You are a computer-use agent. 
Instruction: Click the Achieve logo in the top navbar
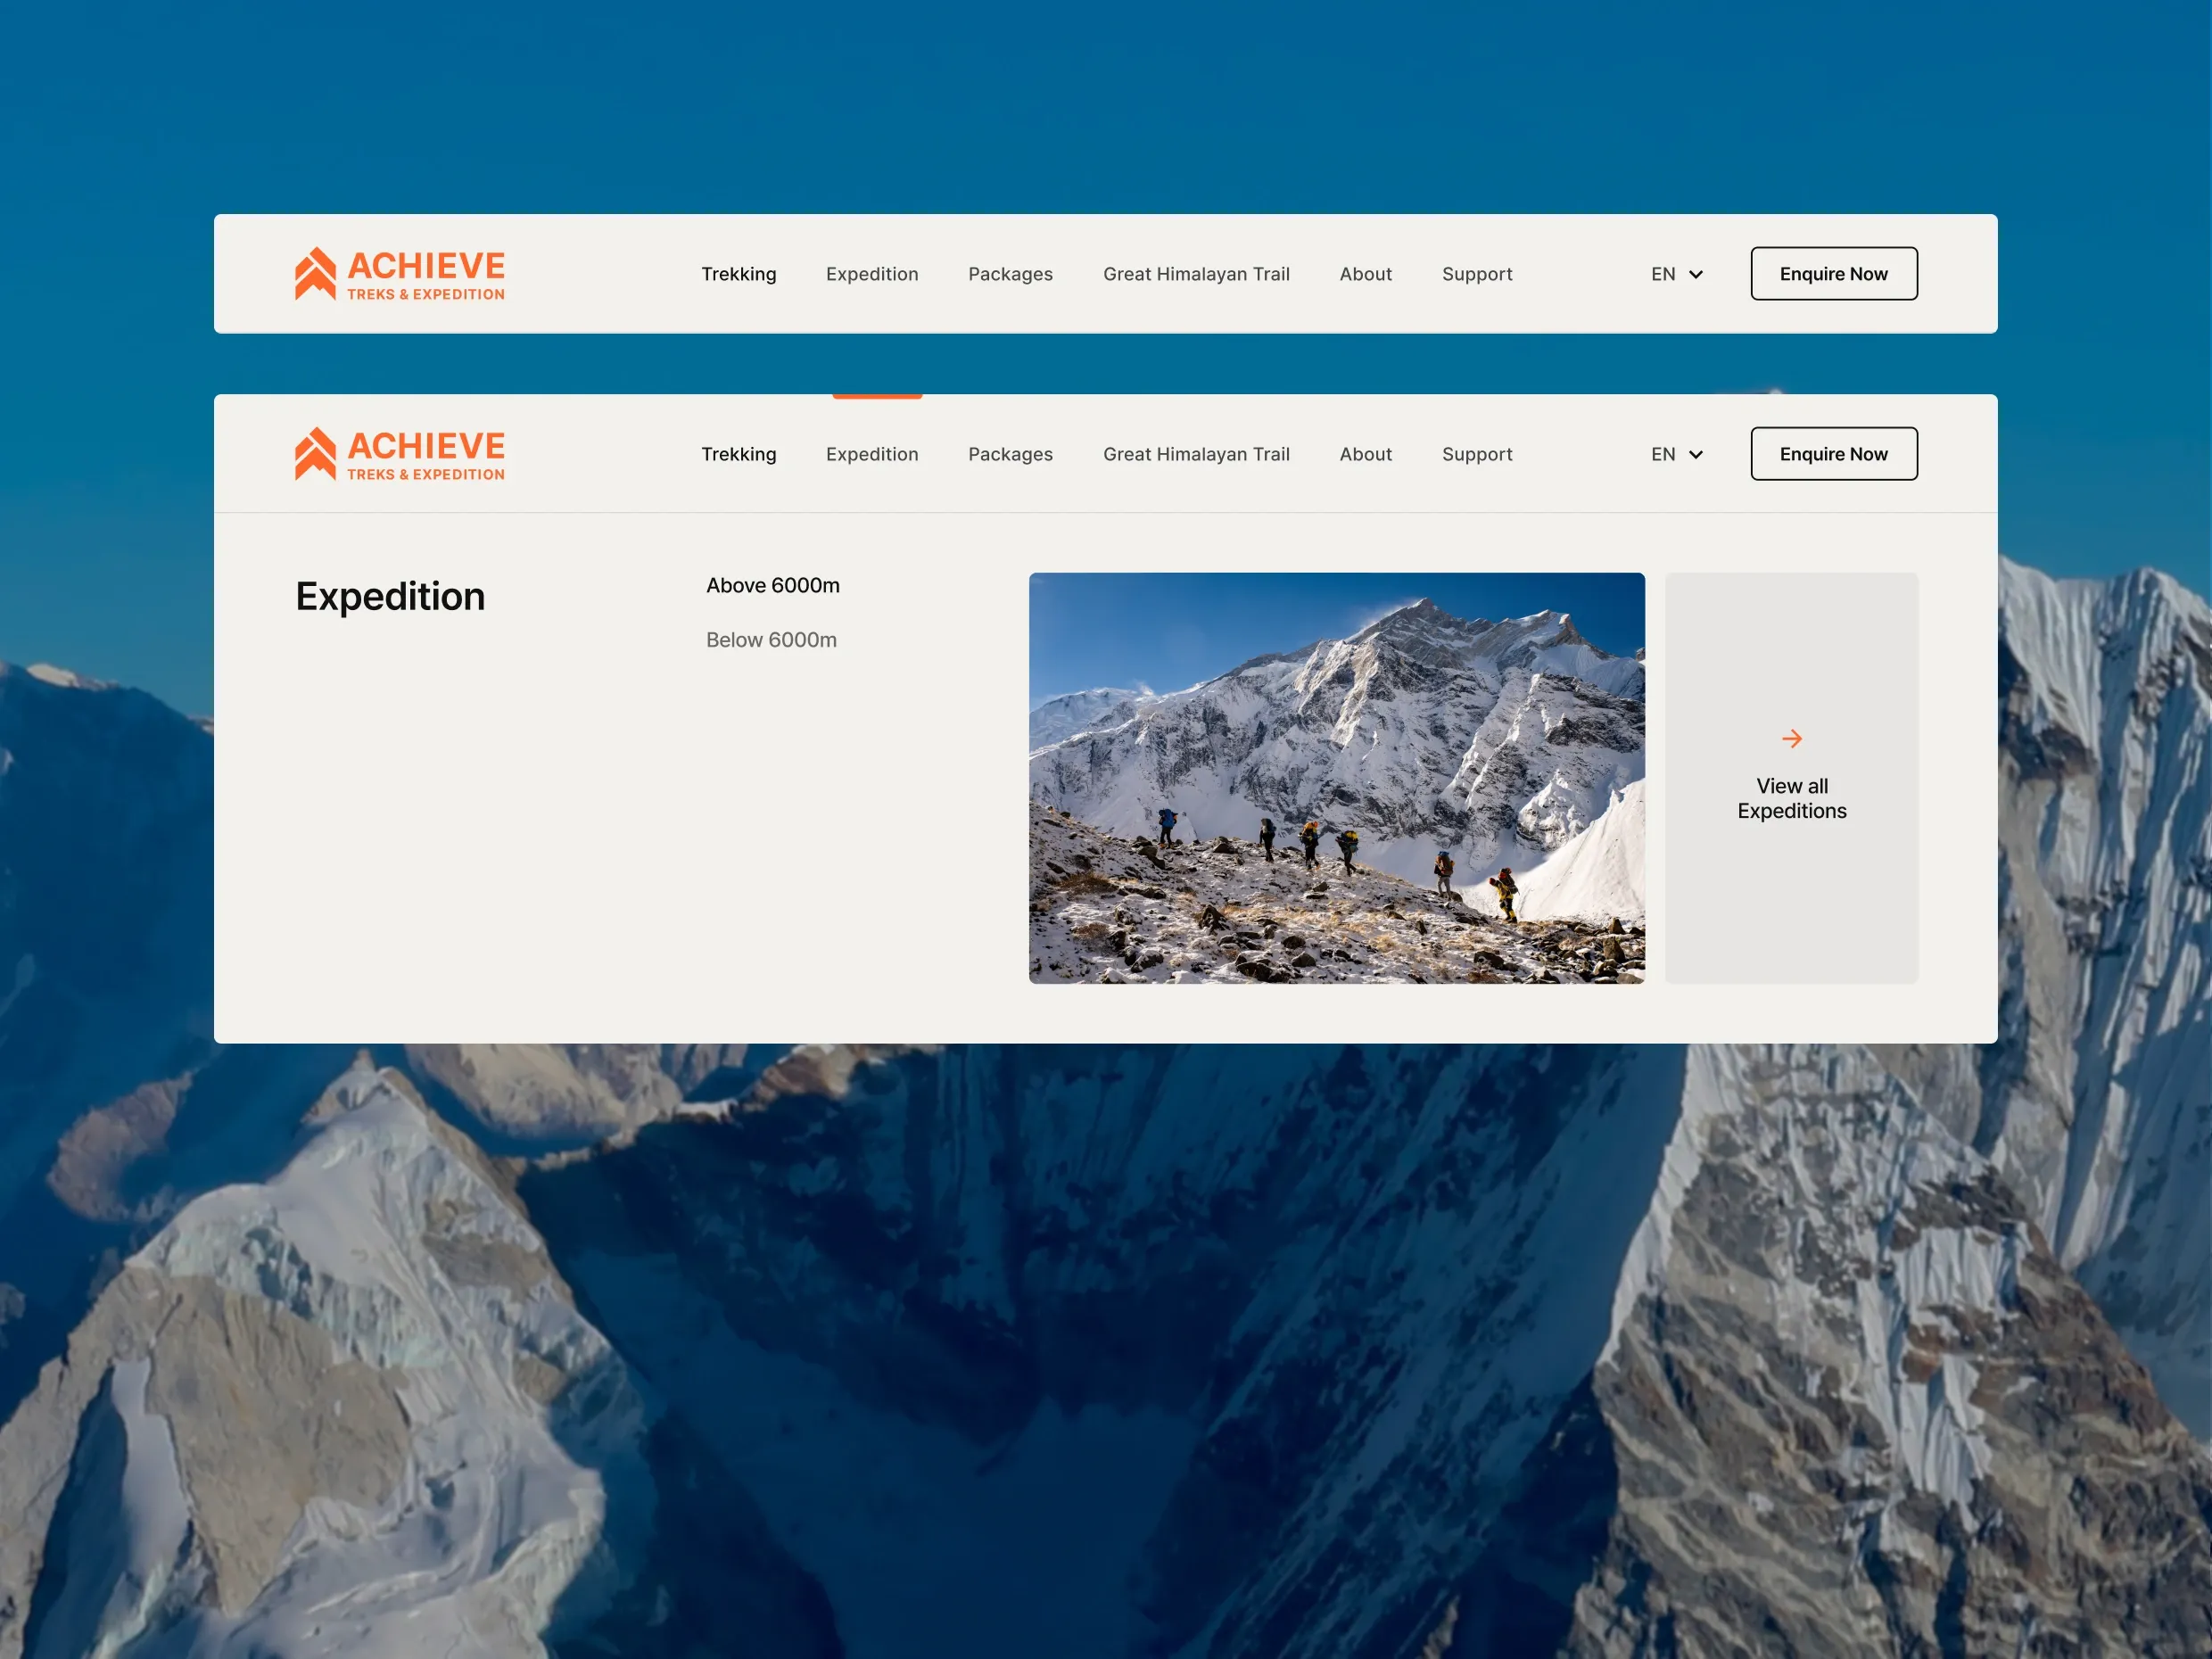pos(400,273)
